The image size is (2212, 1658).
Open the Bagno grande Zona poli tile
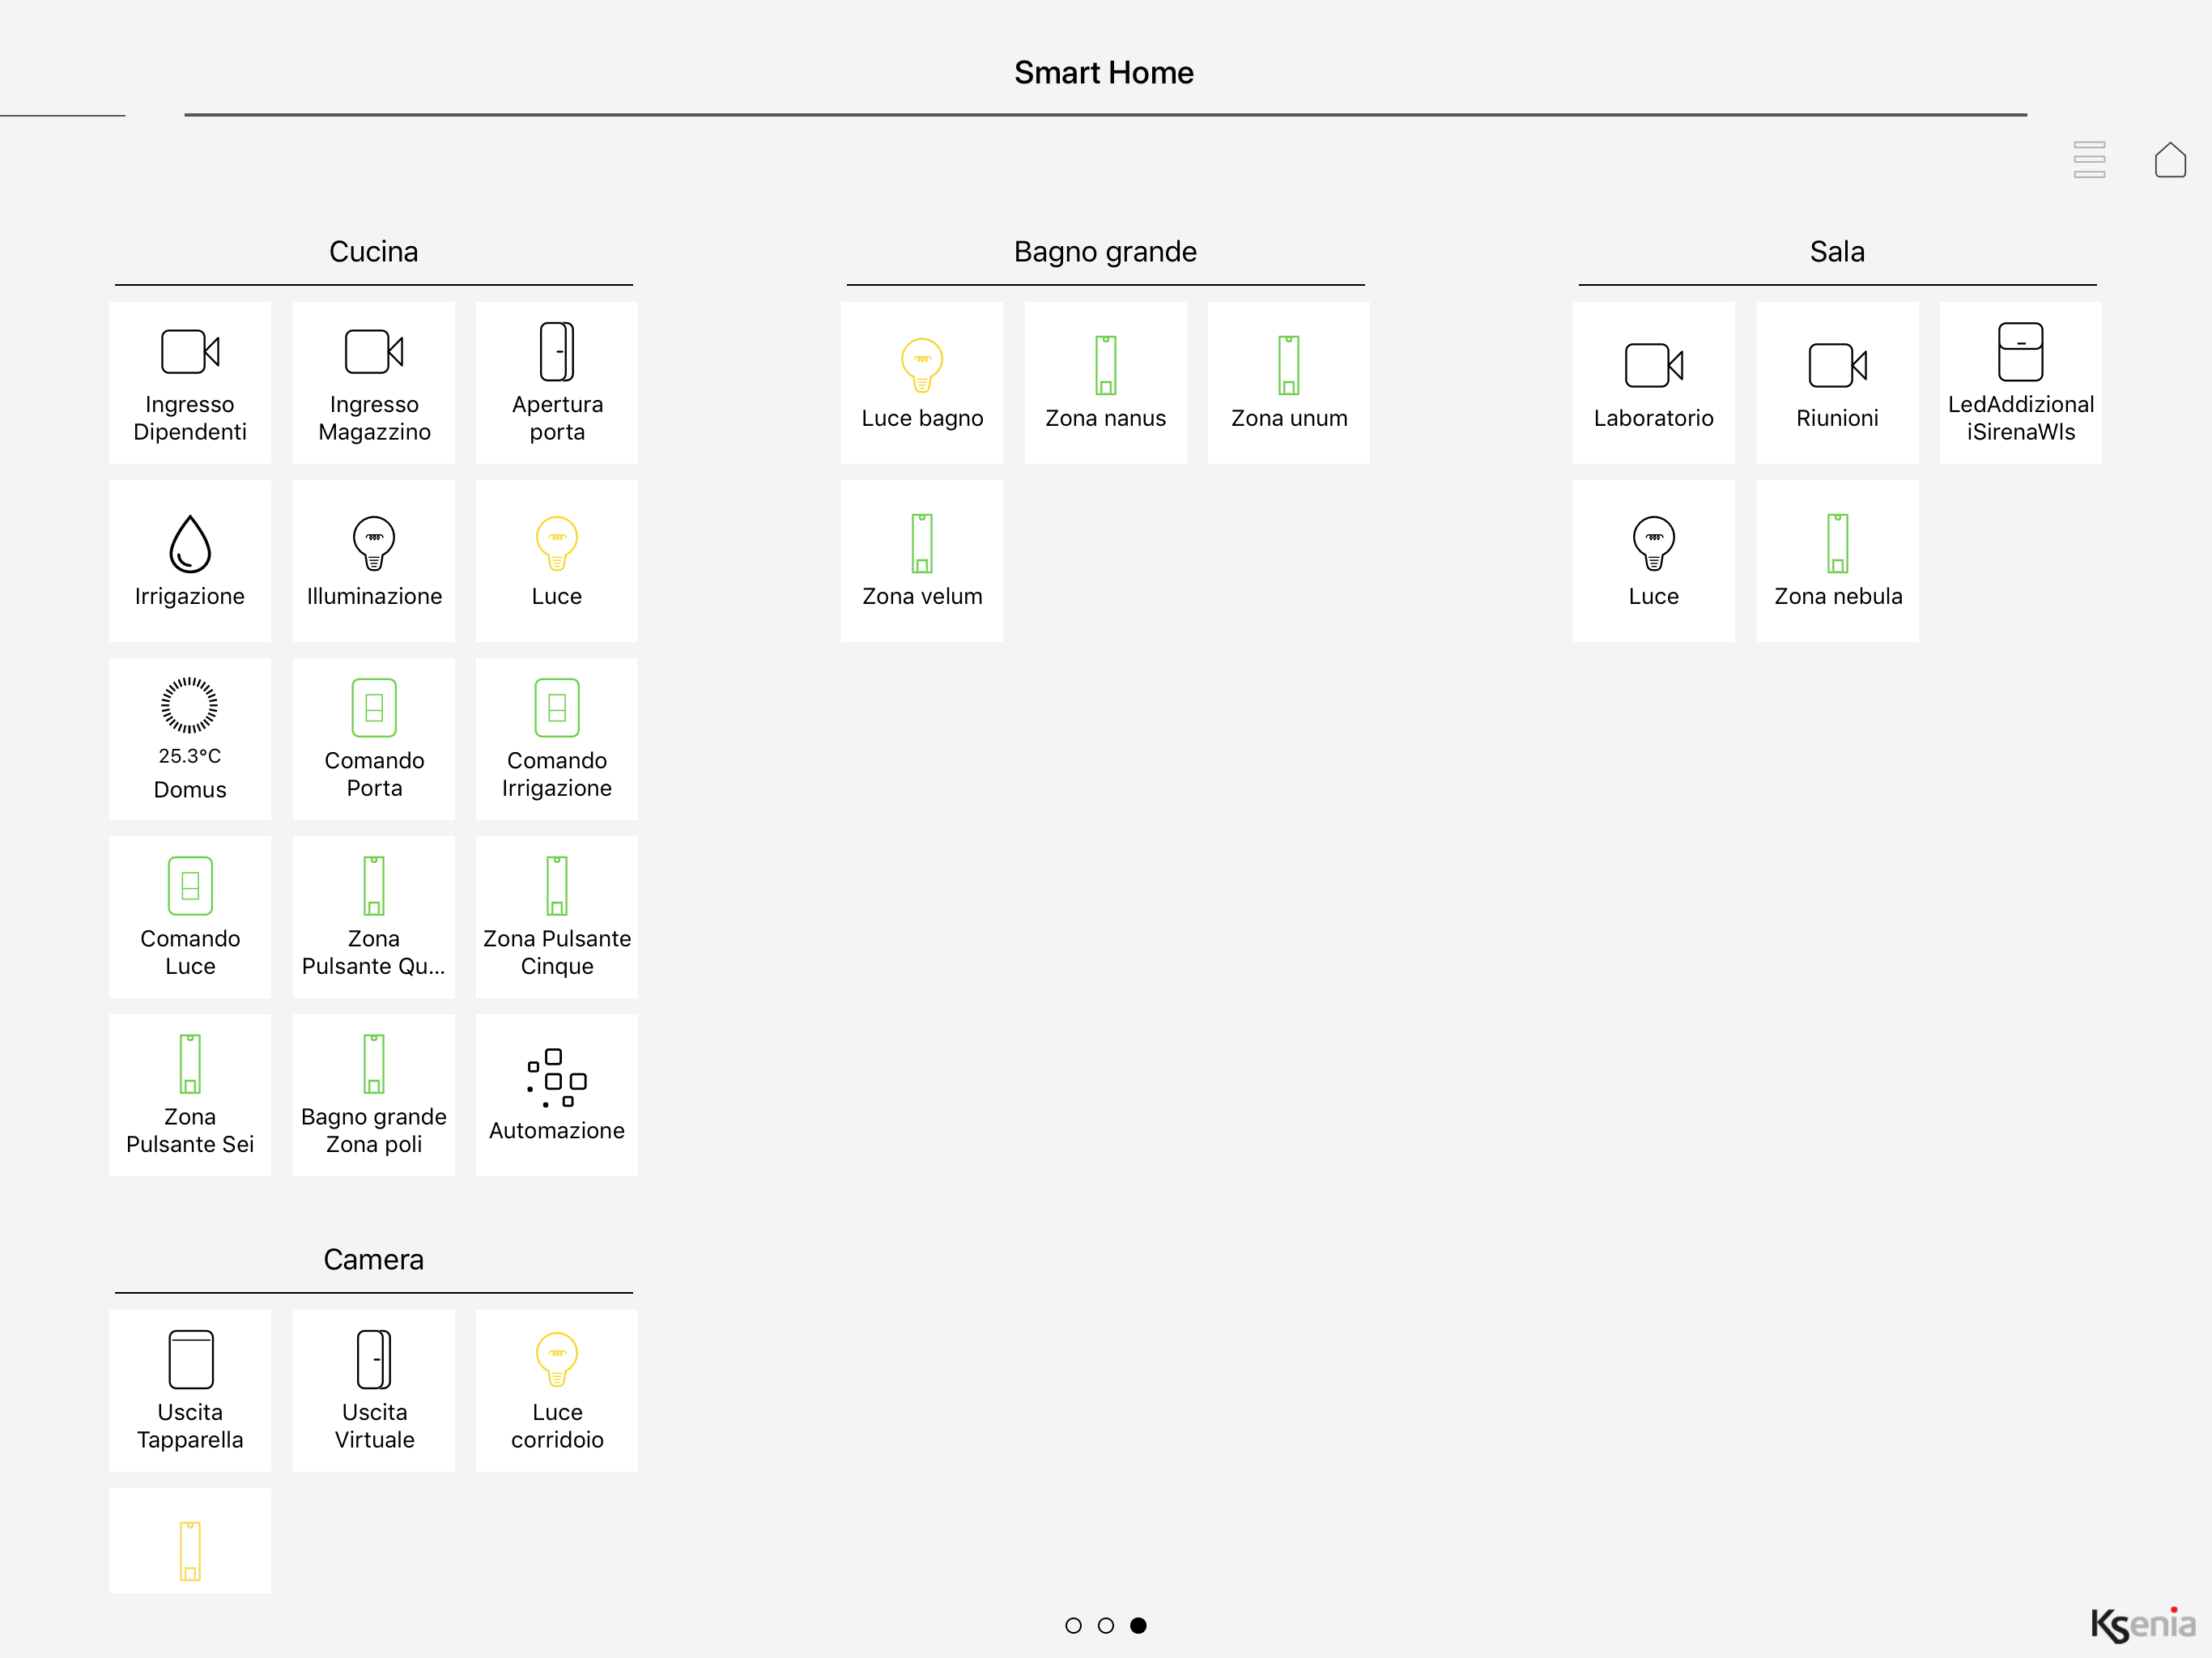374,1095
